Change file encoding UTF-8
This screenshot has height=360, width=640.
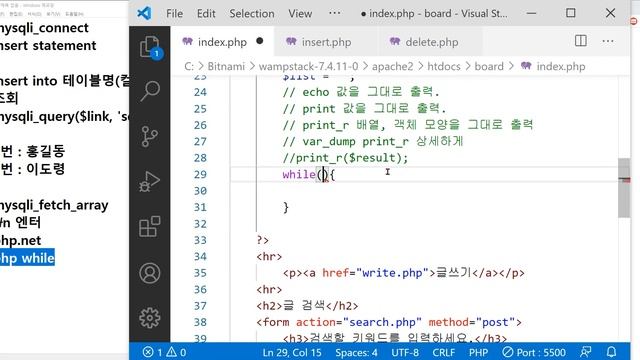(x=405, y=352)
